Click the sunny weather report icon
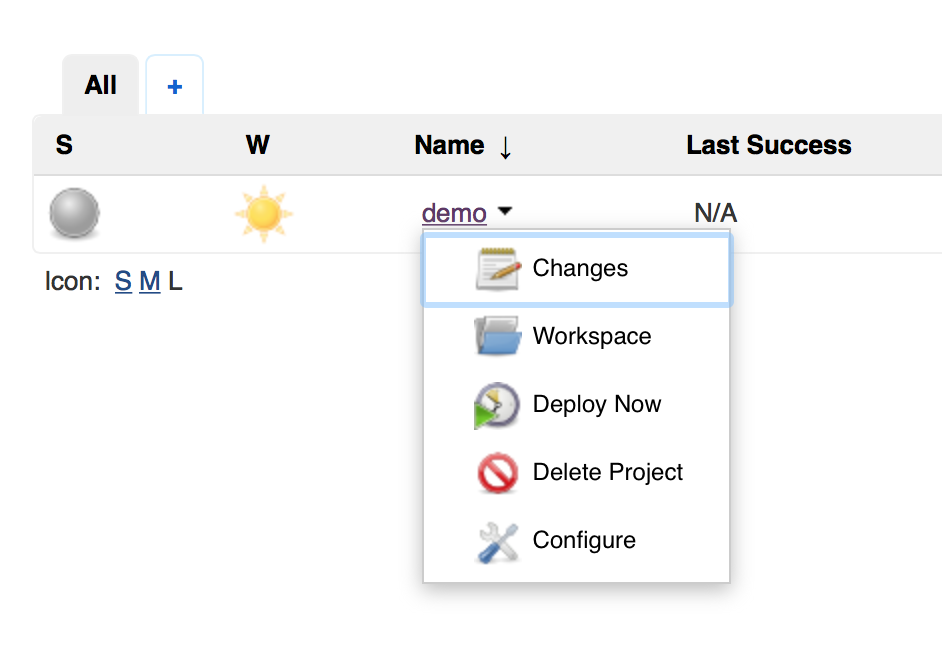 coord(263,213)
